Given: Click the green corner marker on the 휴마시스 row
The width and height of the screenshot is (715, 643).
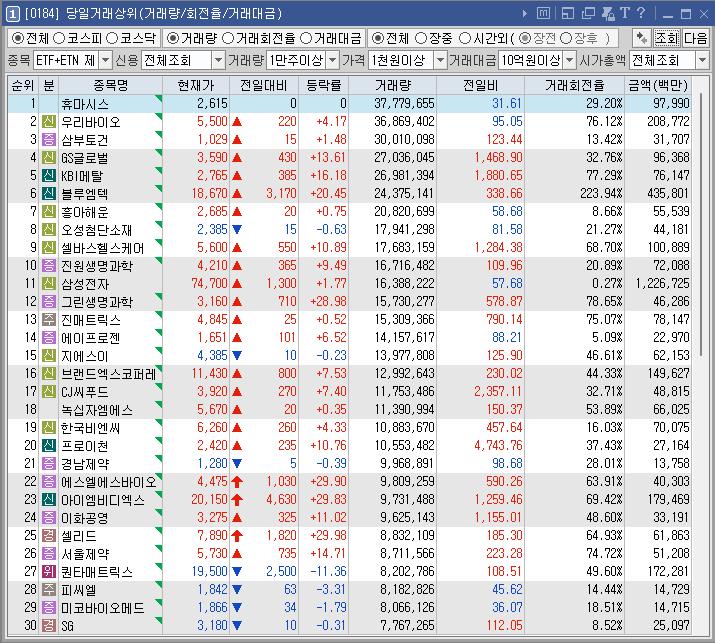Looking at the screenshot, I should [159, 99].
